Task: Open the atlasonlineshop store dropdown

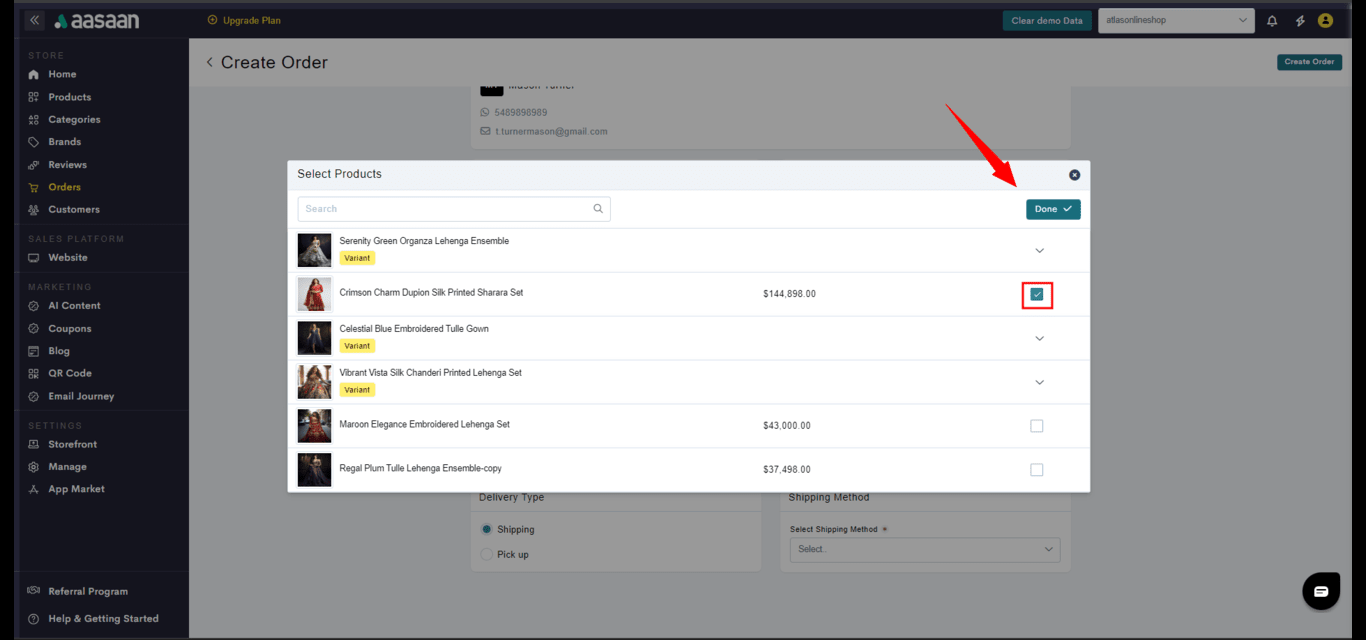Action: click(1176, 20)
